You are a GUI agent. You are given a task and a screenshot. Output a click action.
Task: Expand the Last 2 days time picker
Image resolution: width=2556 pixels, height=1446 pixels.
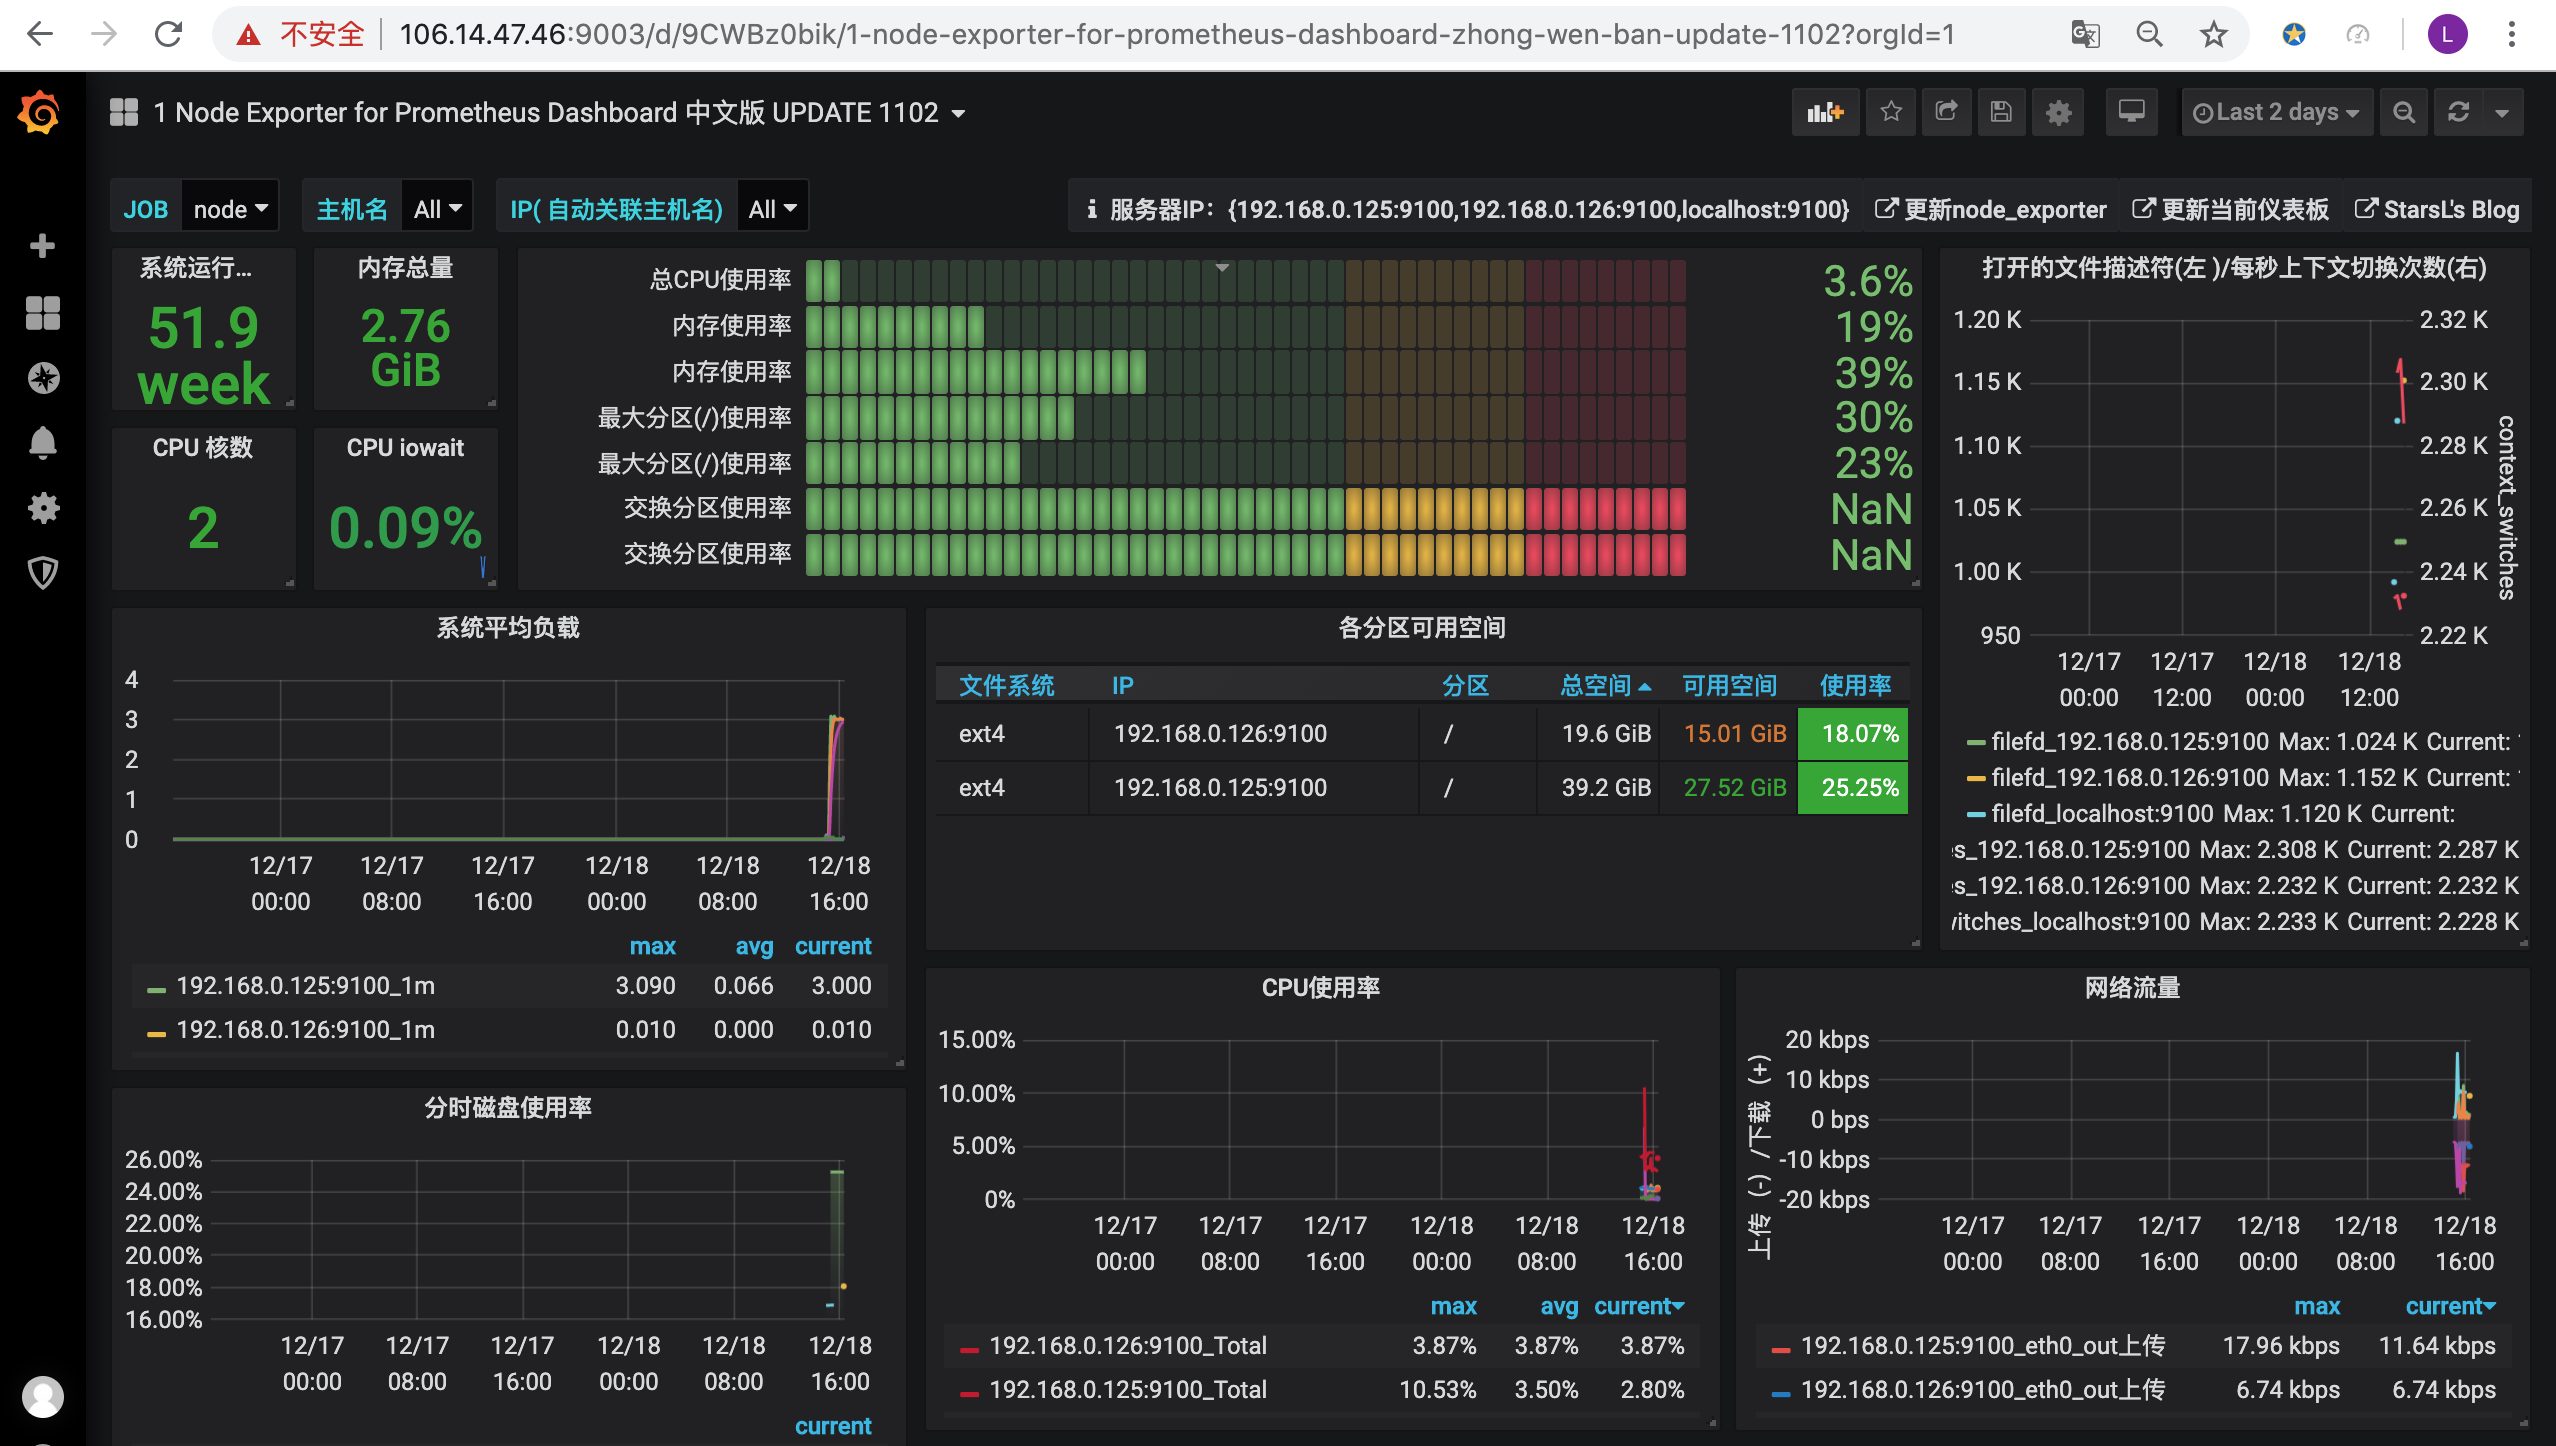click(x=2276, y=112)
